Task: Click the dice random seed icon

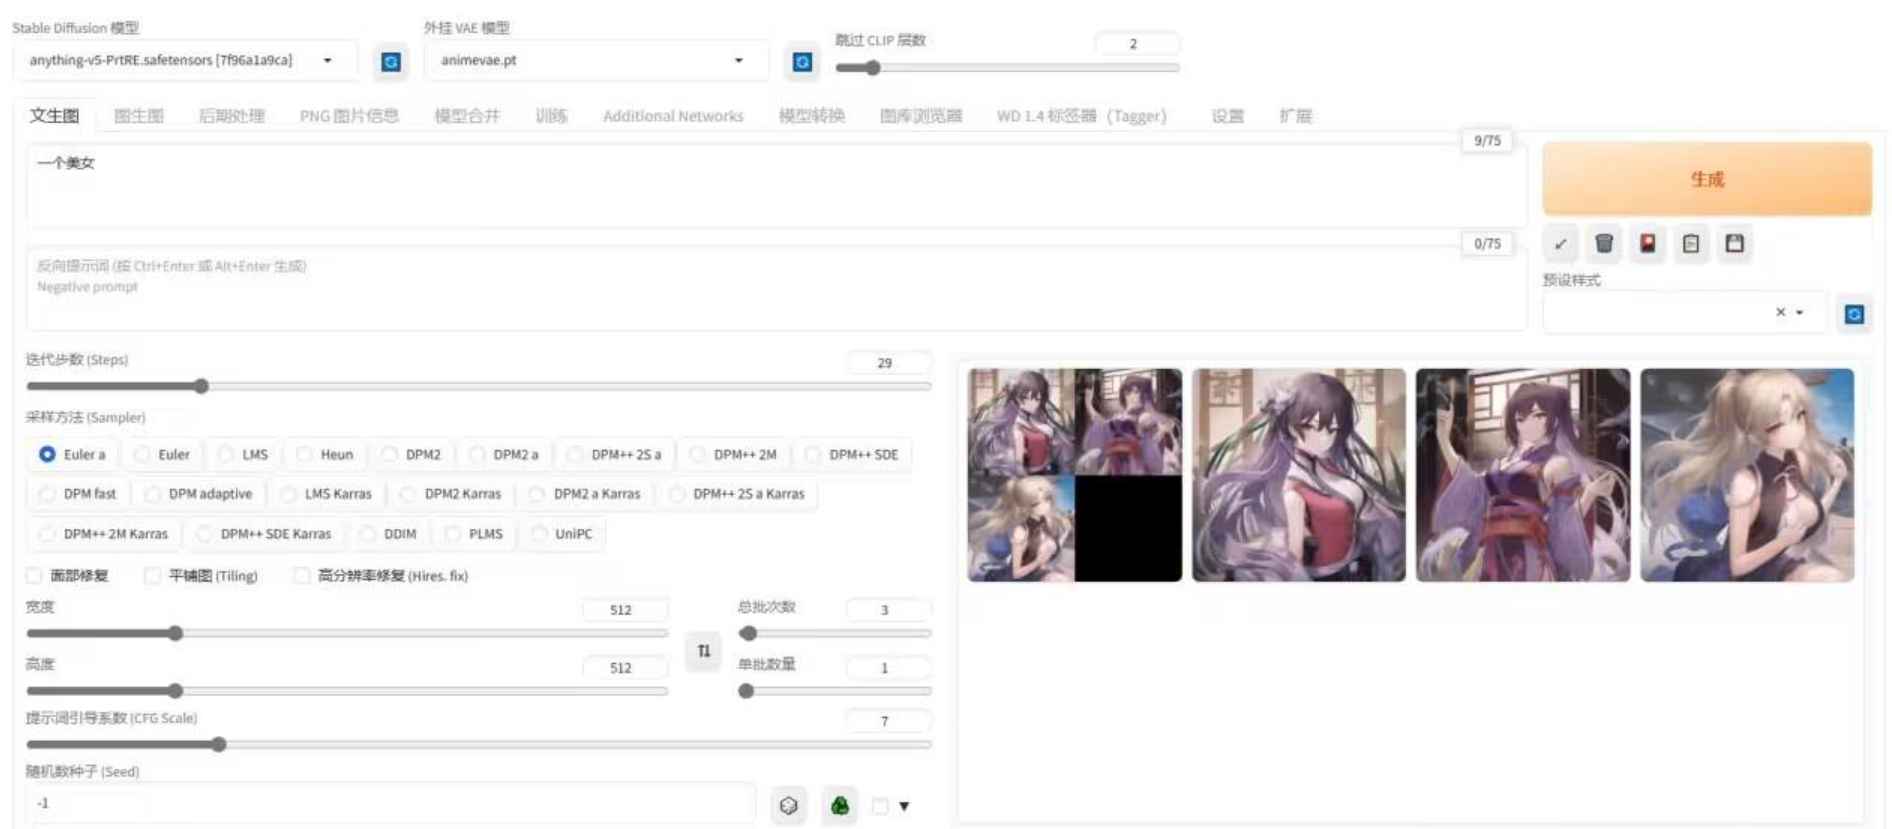Action: pyautogui.click(x=789, y=805)
